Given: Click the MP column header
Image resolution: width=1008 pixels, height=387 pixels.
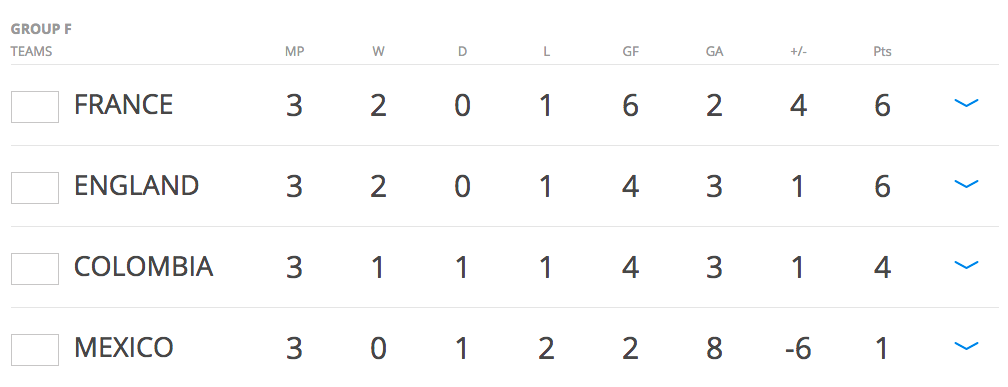Looking at the screenshot, I should click(x=294, y=51).
